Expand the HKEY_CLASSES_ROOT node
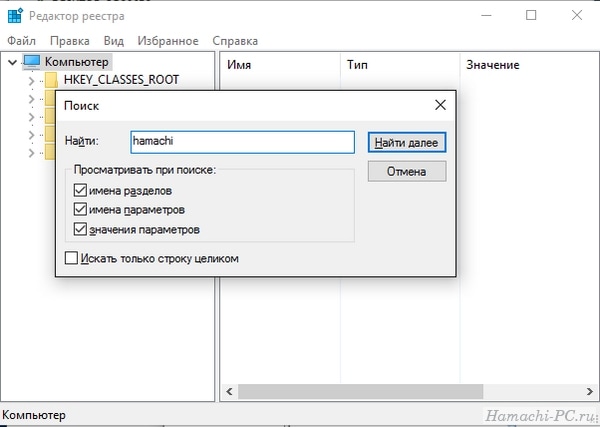 click(x=31, y=81)
